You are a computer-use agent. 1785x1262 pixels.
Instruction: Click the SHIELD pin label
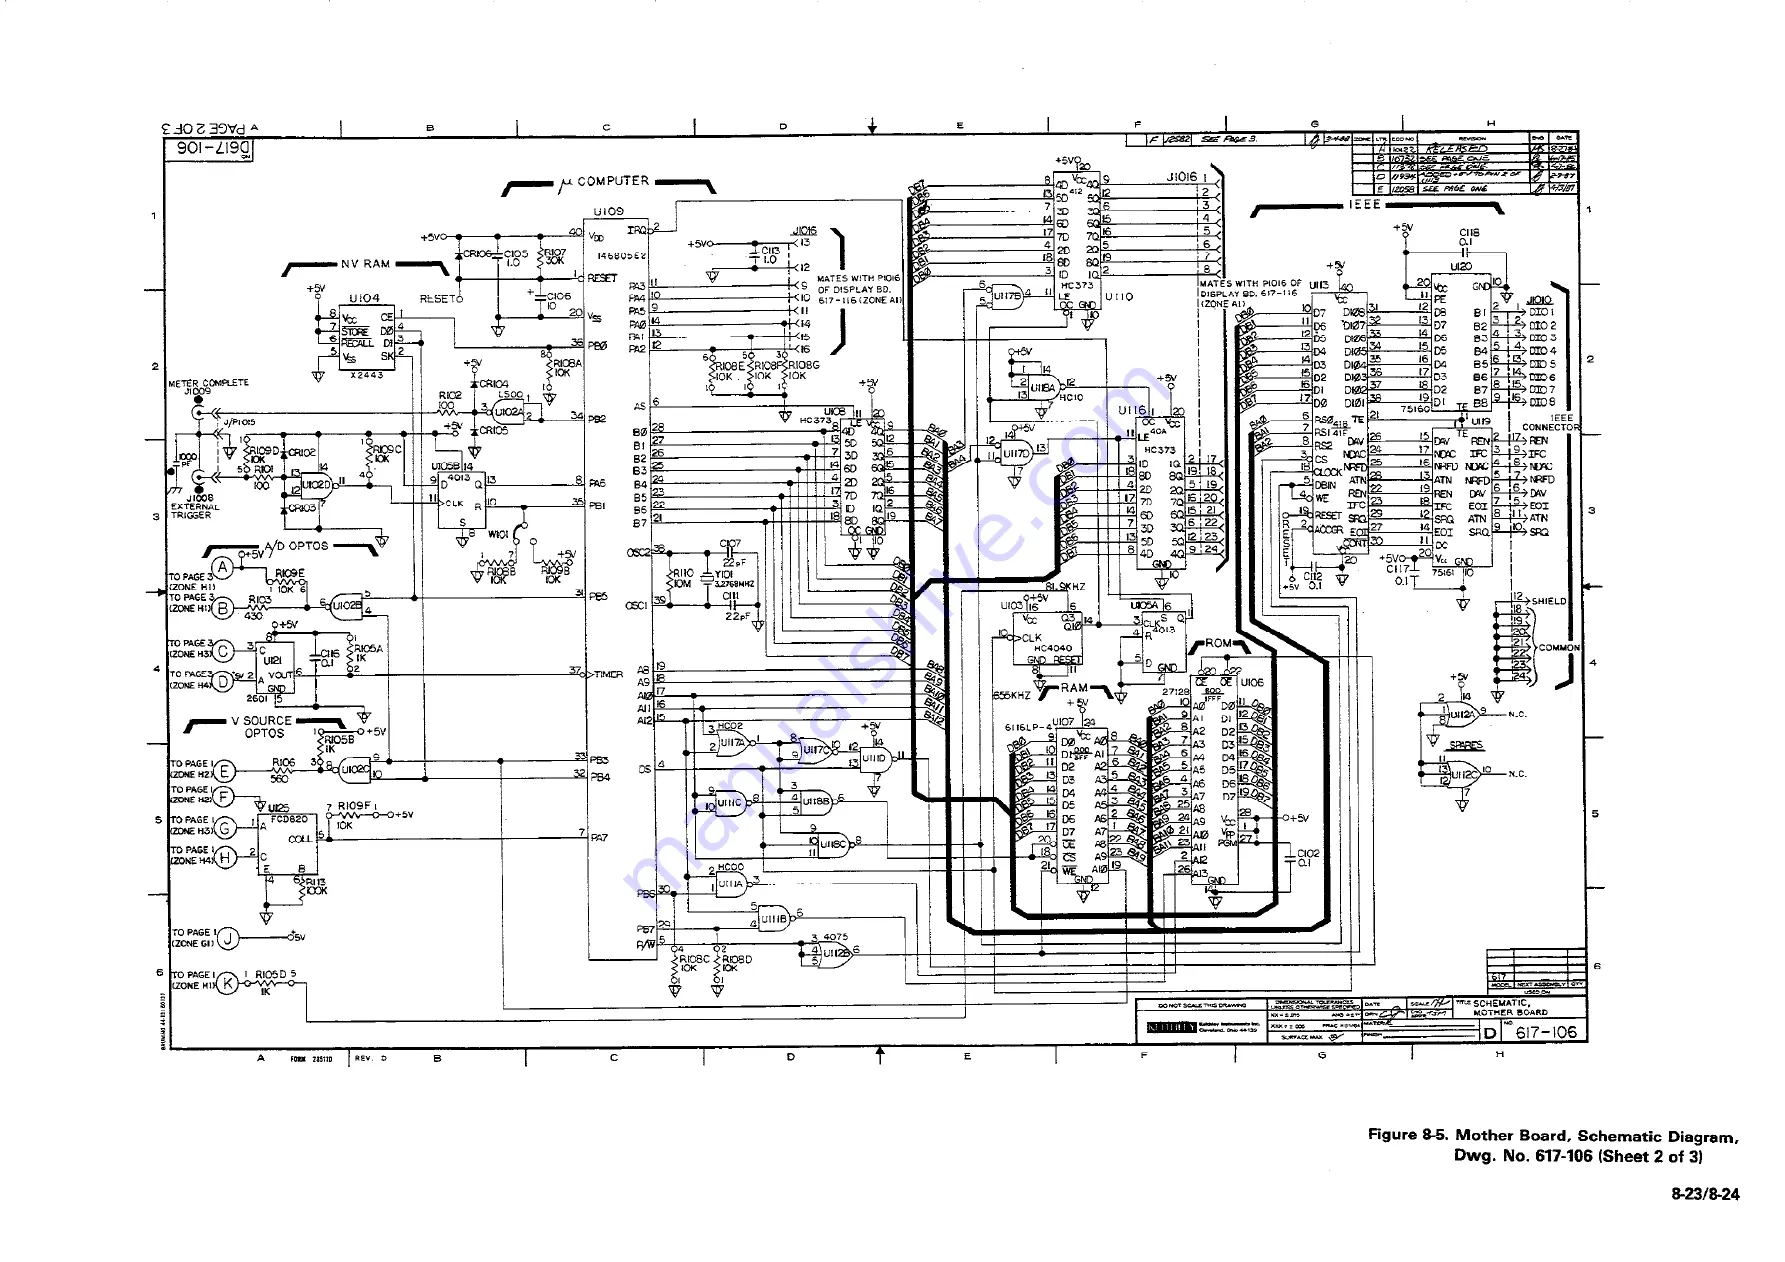pyautogui.click(x=1549, y=601)
